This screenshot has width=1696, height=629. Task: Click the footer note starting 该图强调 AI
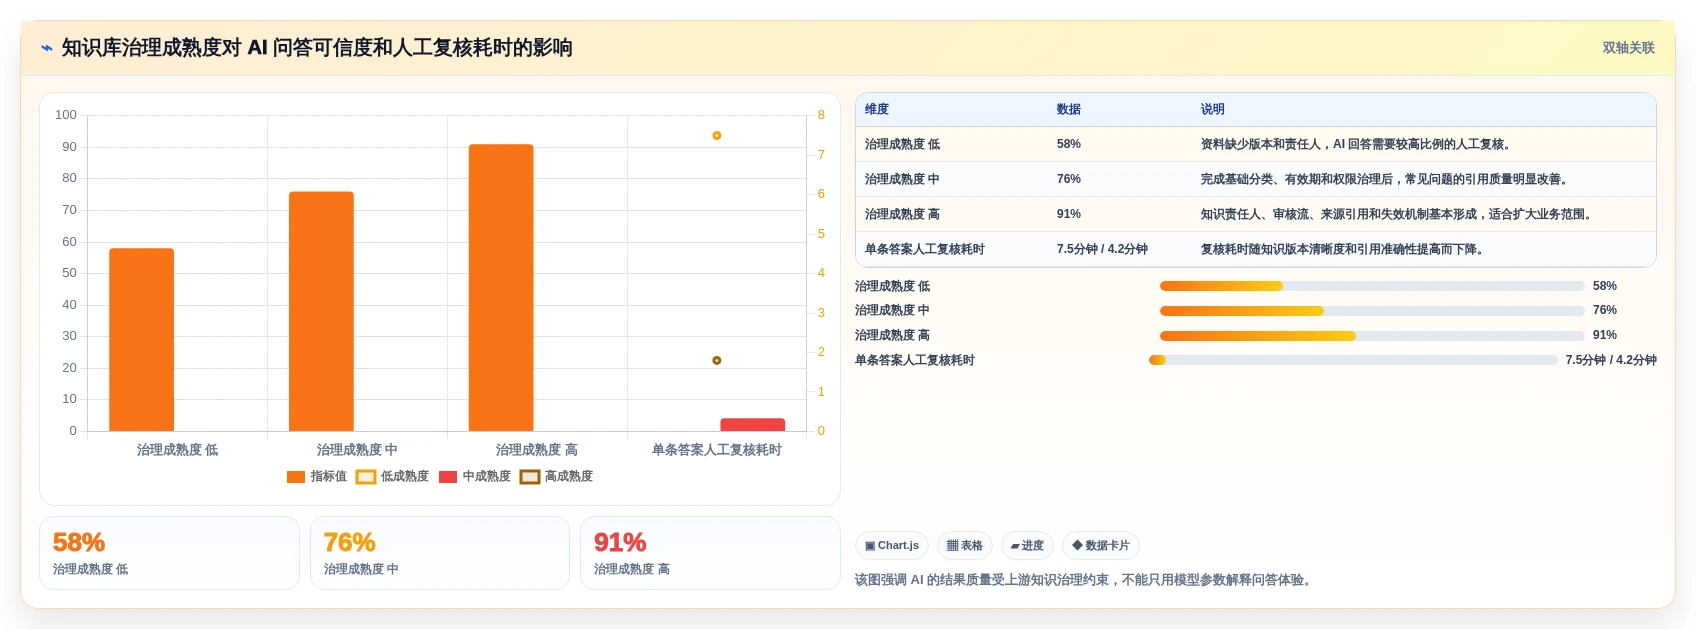tap(1085, 579)
